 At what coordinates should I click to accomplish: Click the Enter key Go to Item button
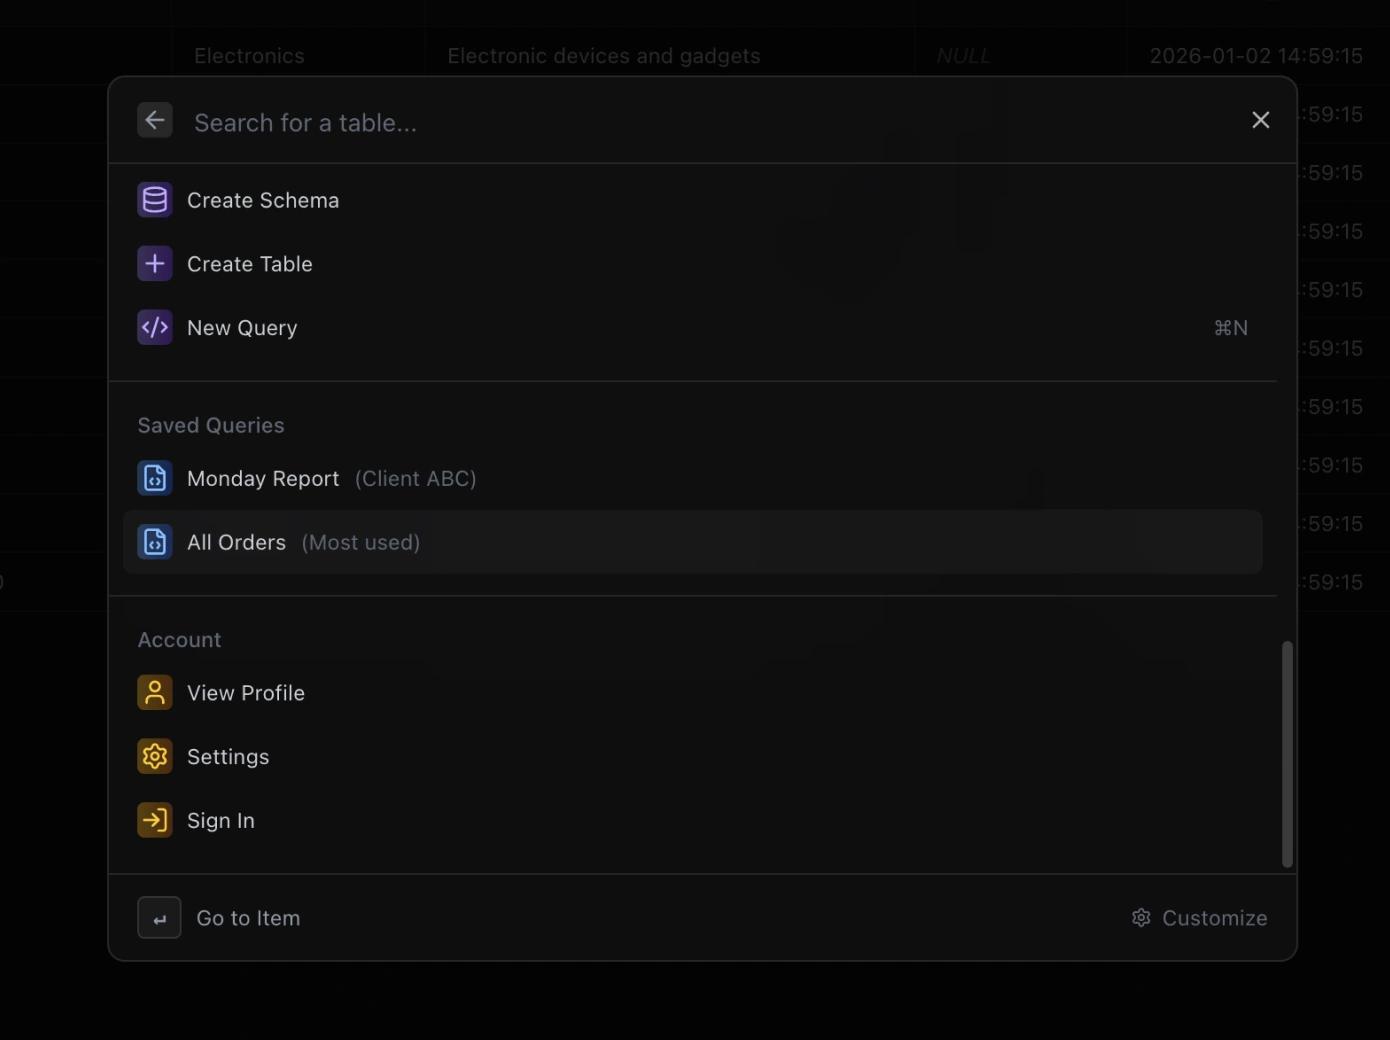[160, 918]
